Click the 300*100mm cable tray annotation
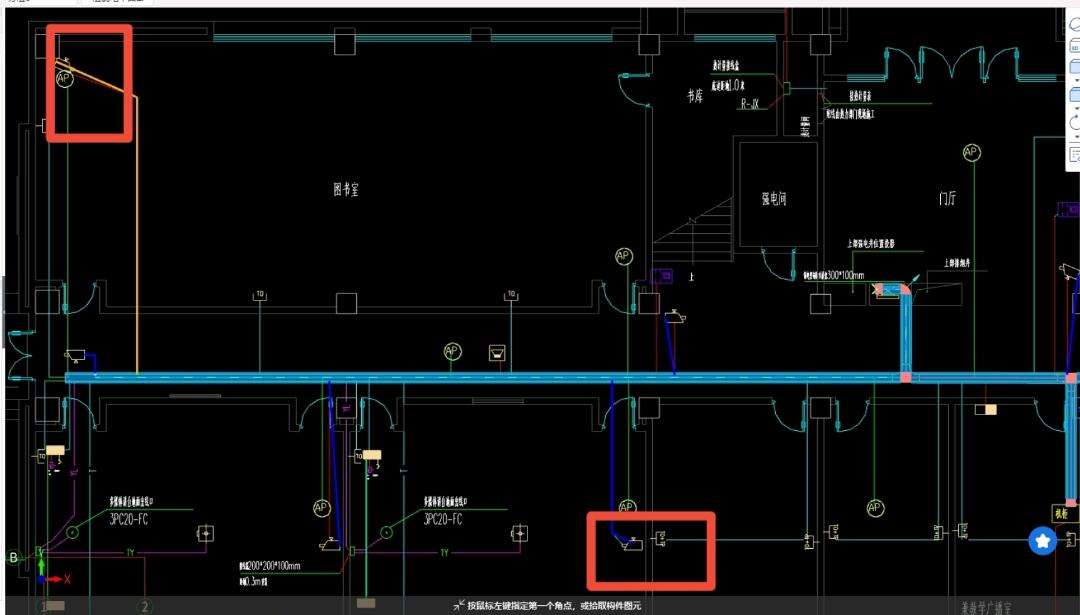Viewport: 1080px width, 615px height. [833, 275]
